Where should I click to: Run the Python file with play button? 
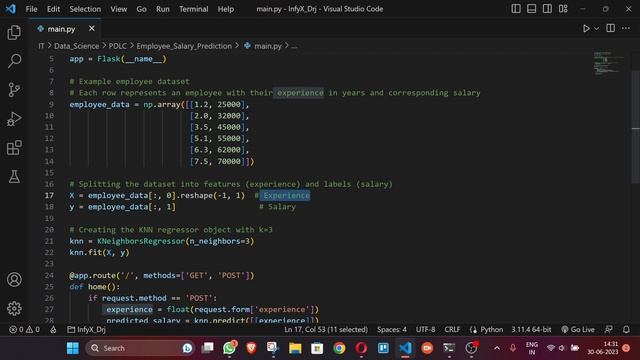tap(586, 29)
